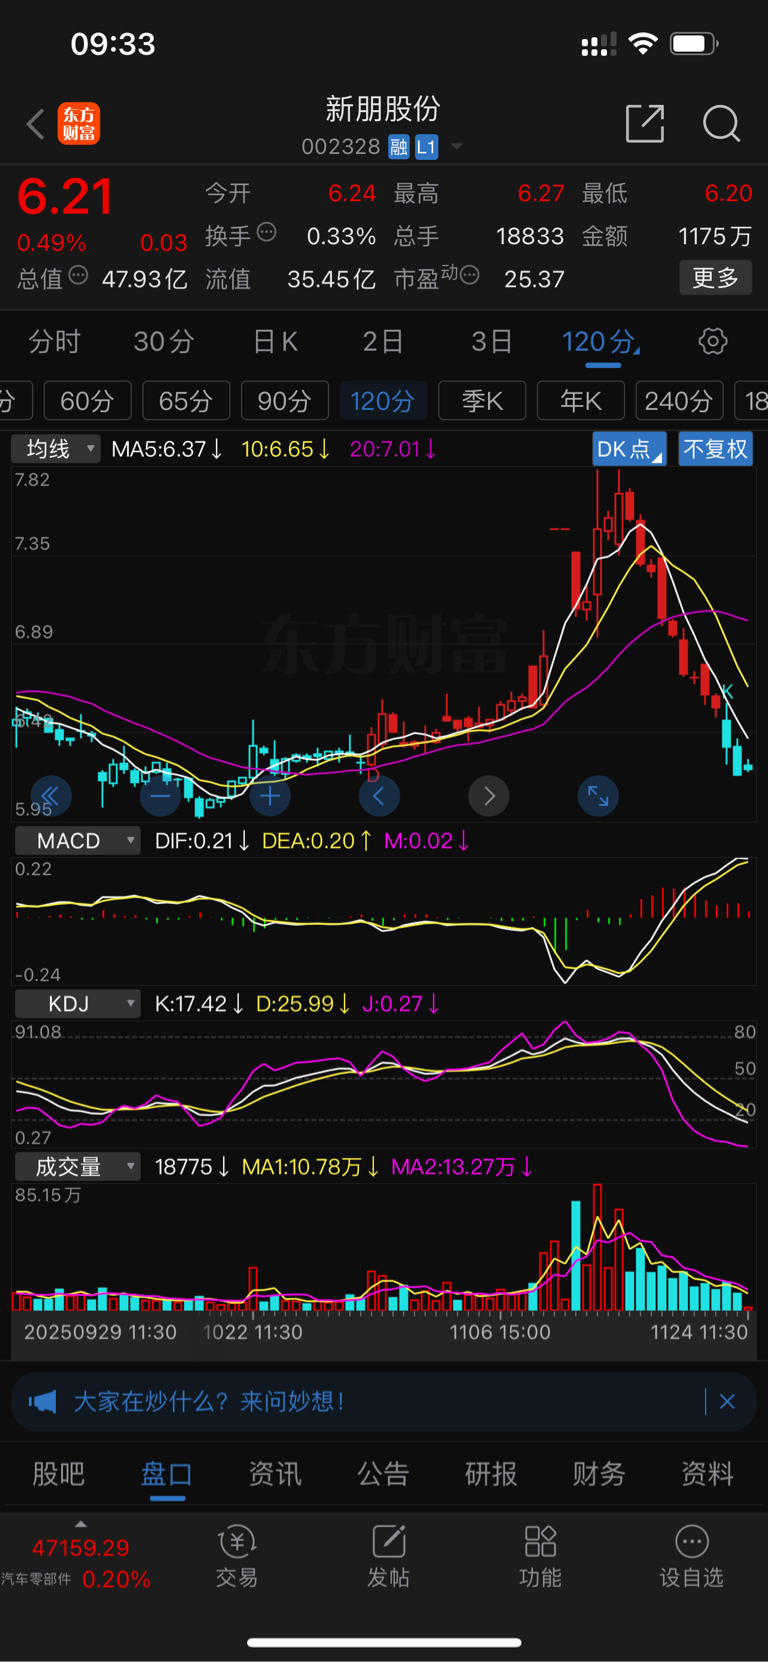Viewport: 768px width, 1662px height.
Task: Select 60分 period option
Action: (x=87, y=401)
